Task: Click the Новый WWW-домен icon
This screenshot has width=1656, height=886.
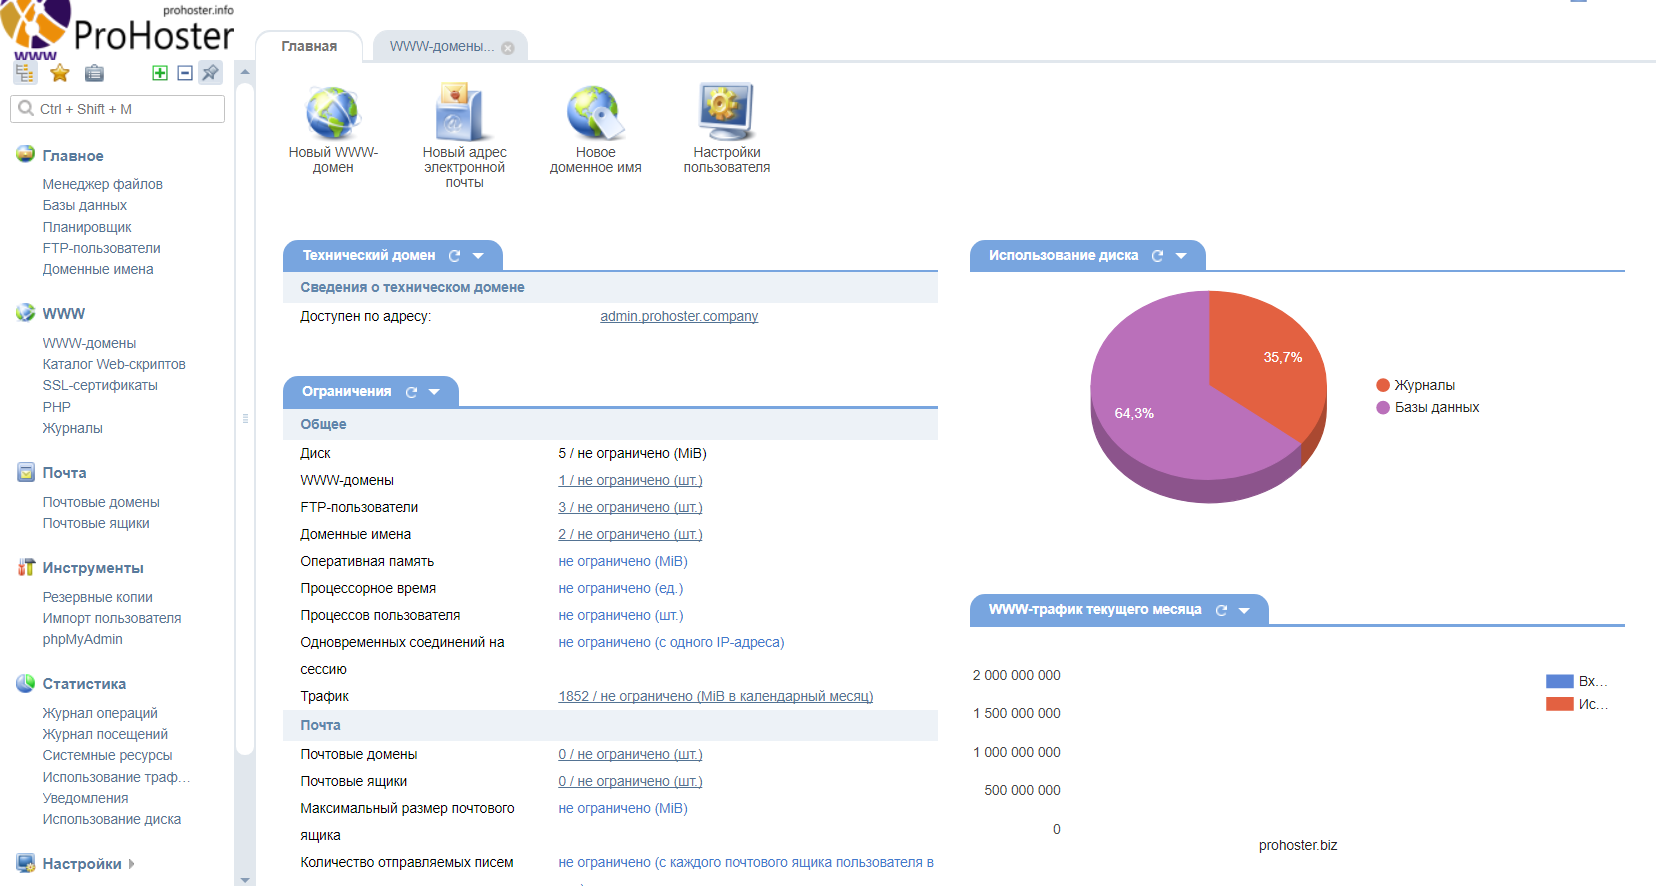Action: [333, 113]
